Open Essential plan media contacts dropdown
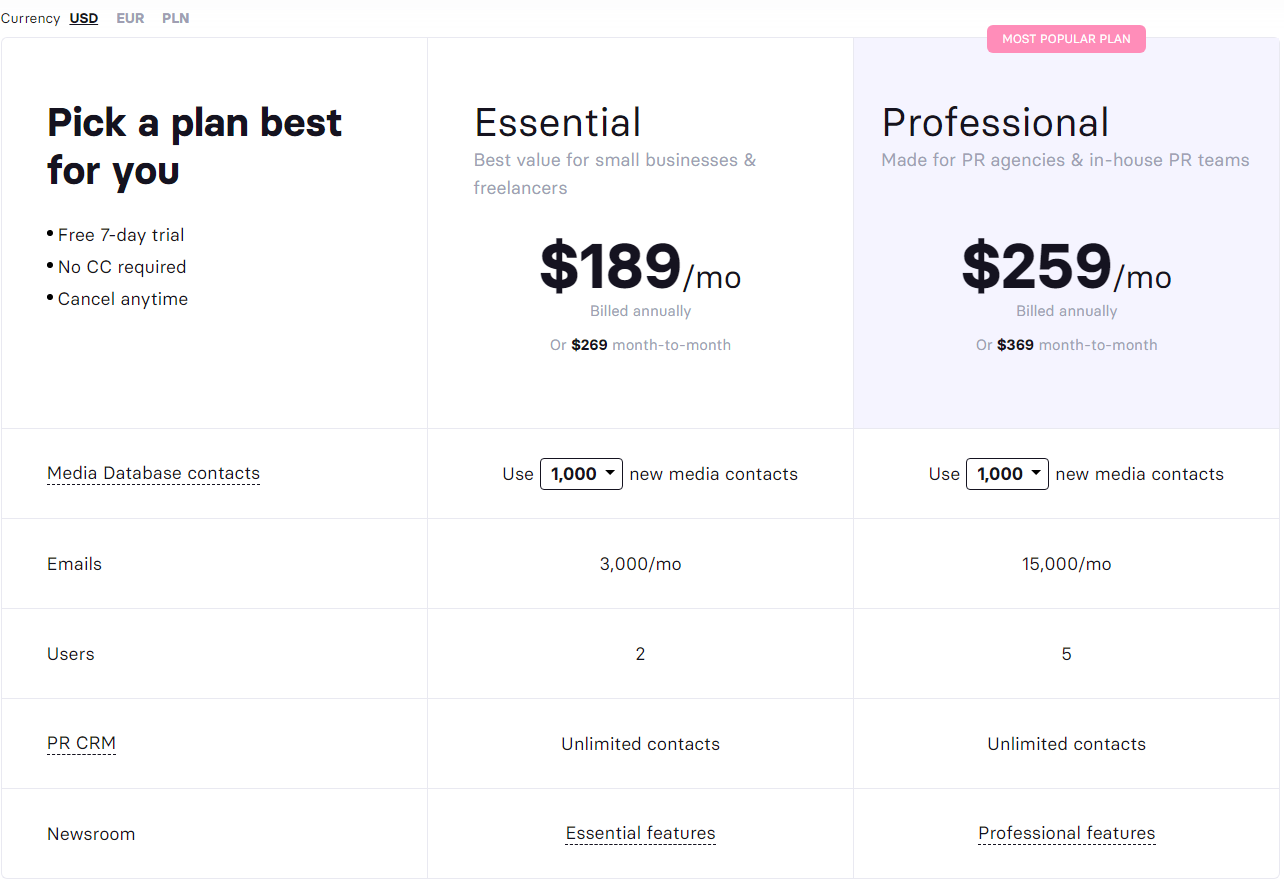Screen dimensions: 1284x880 581,474
